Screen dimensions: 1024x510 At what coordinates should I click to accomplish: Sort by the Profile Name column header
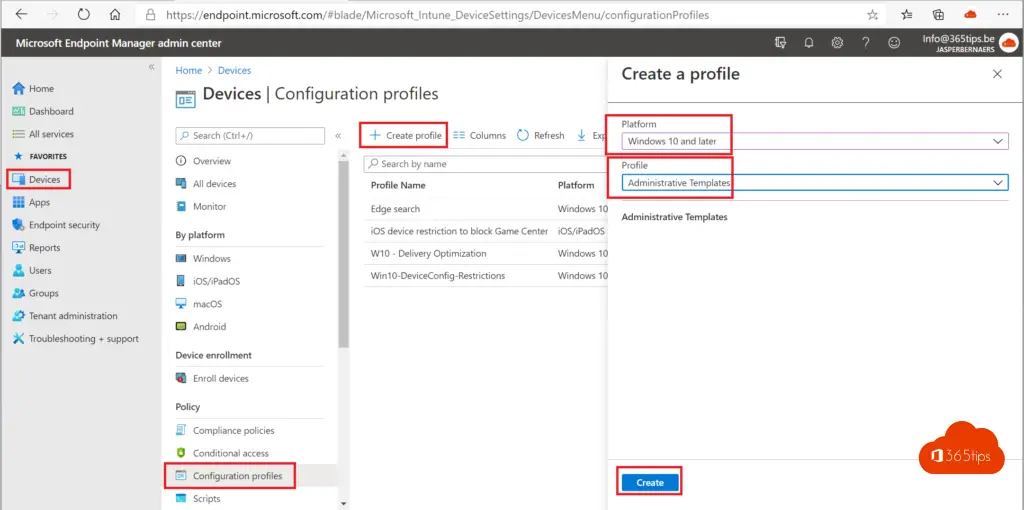pyautogui.click(x=398, y=185)
